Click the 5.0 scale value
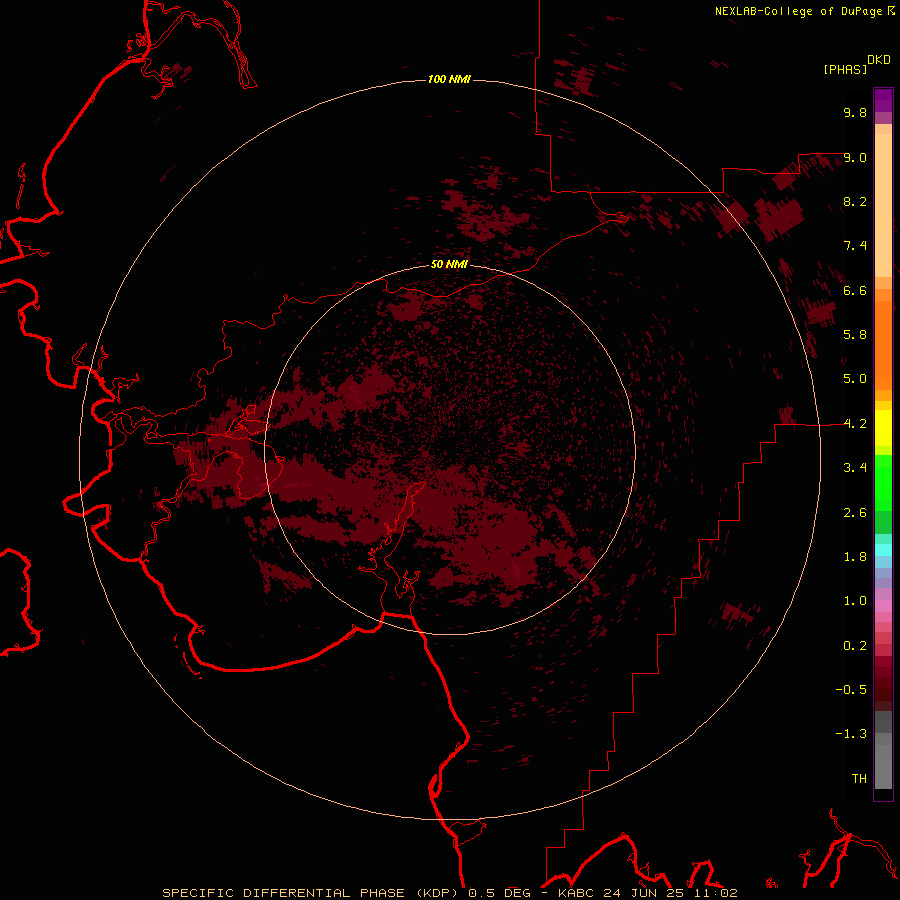The width and height of the screenshot is (900, 900). tap(855, 379)
